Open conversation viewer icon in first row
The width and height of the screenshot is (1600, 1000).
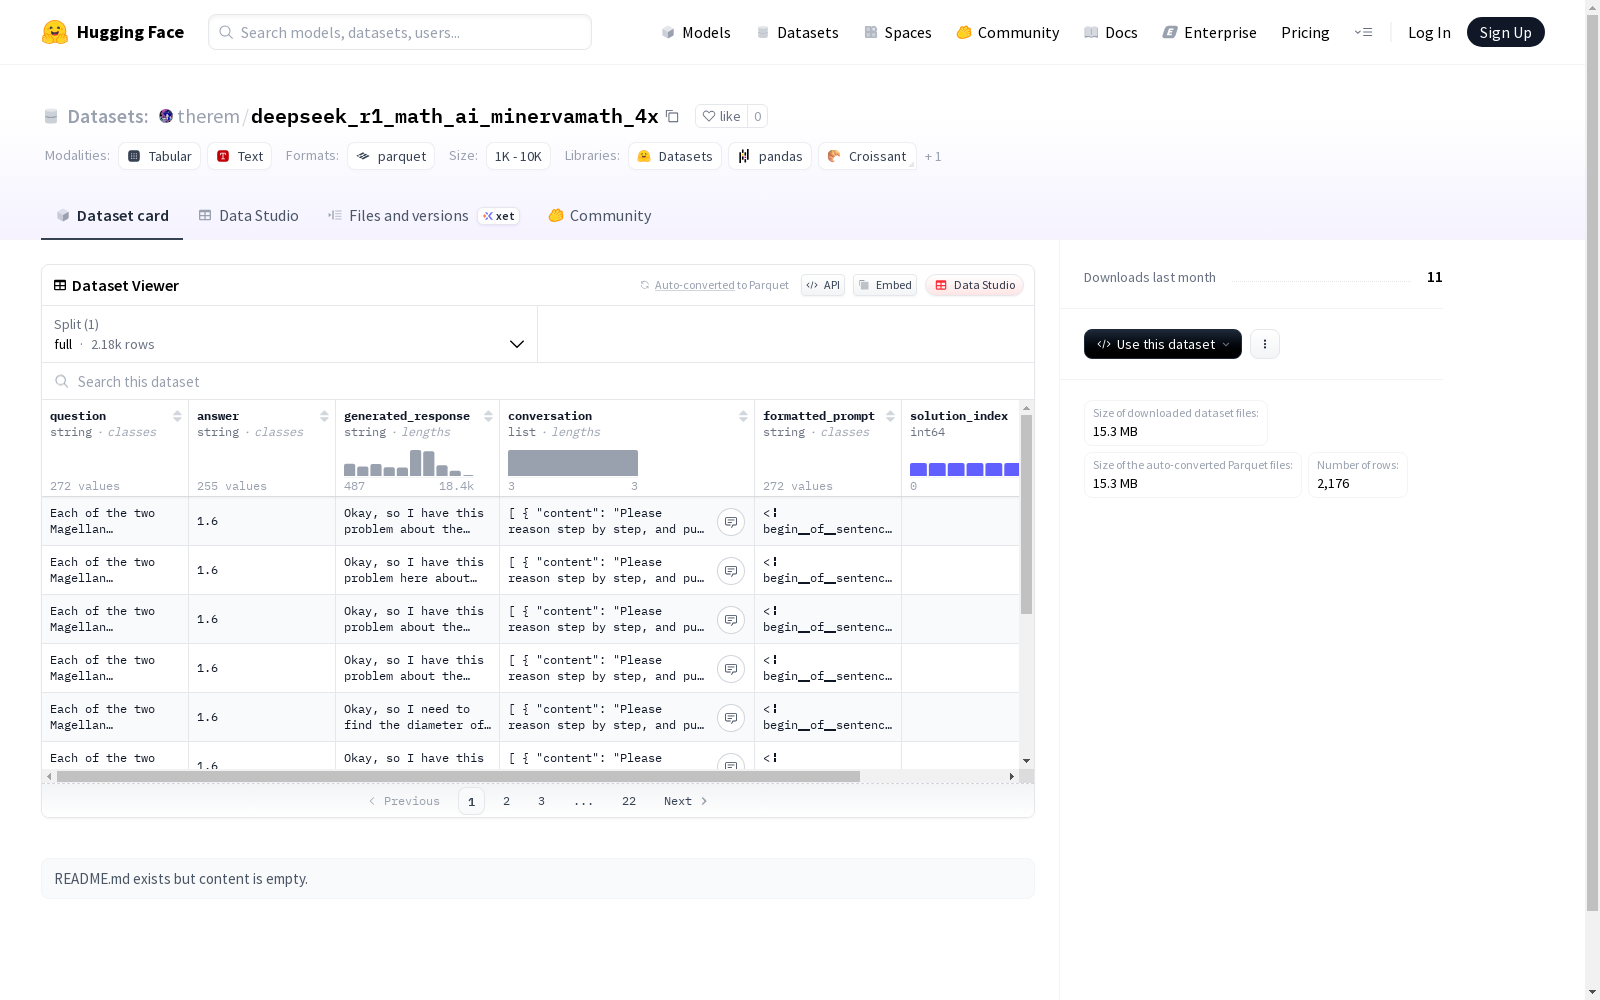coord(731,522)
